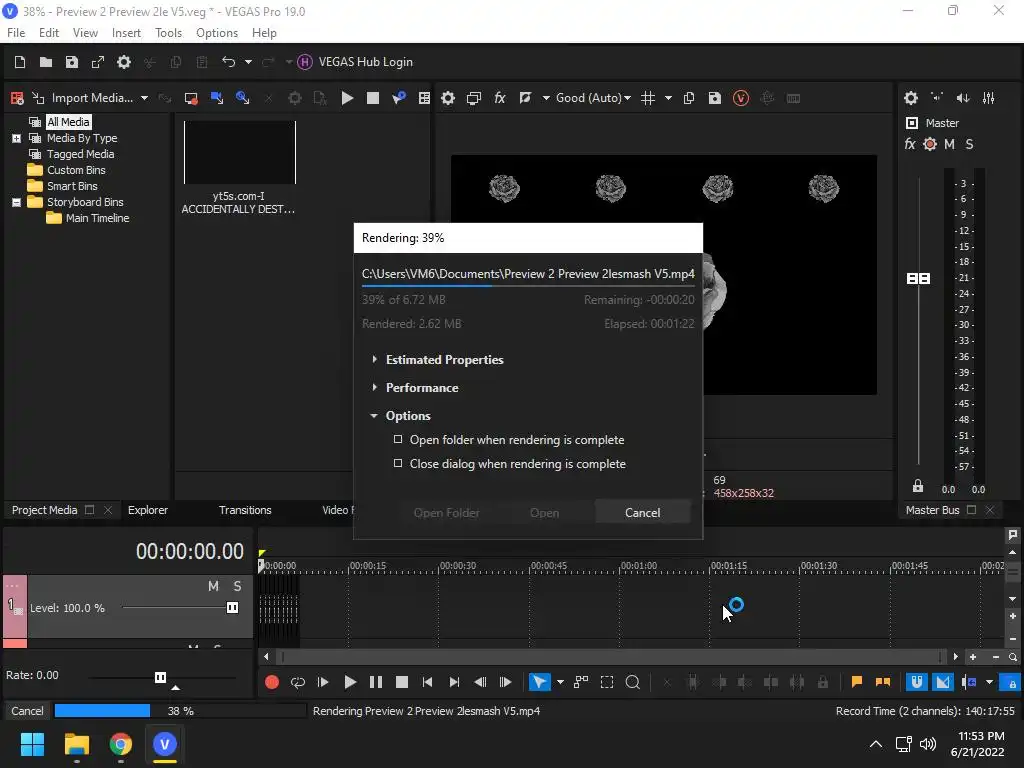Viewport: 1024px width, 768px height.
Task: Click the Record button in transport
Action: [x=272, y=682]
